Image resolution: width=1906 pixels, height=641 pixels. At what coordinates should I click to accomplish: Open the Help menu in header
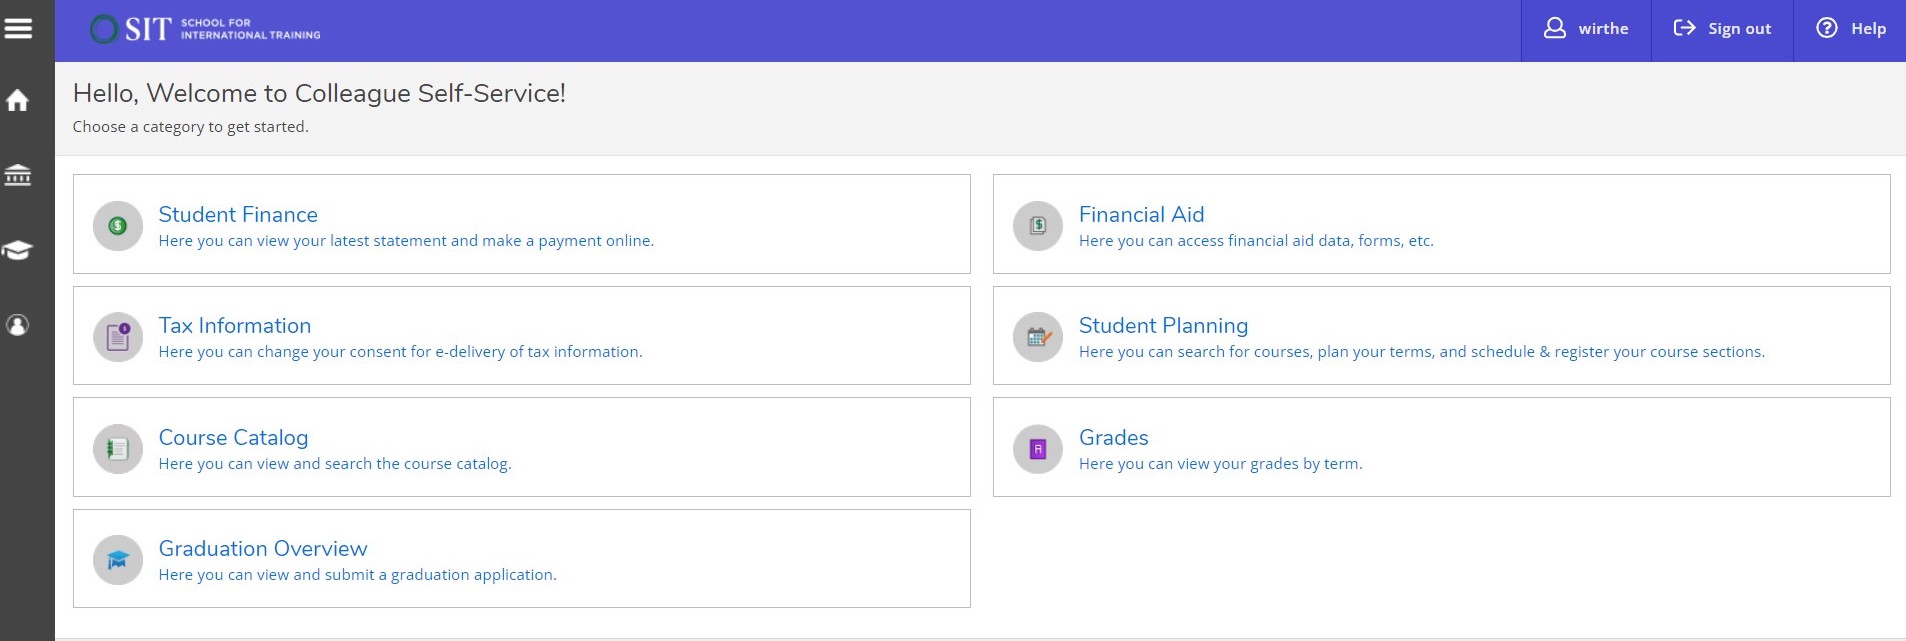[1851, 29]
